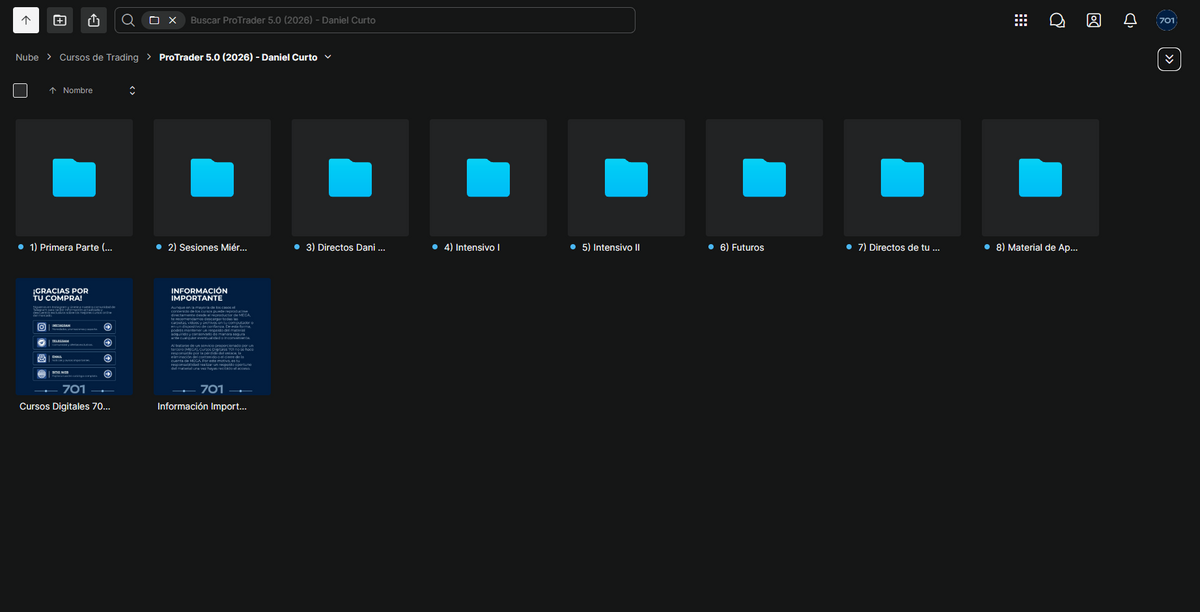
Task: Click the share export icon
Action: (94, 20)
